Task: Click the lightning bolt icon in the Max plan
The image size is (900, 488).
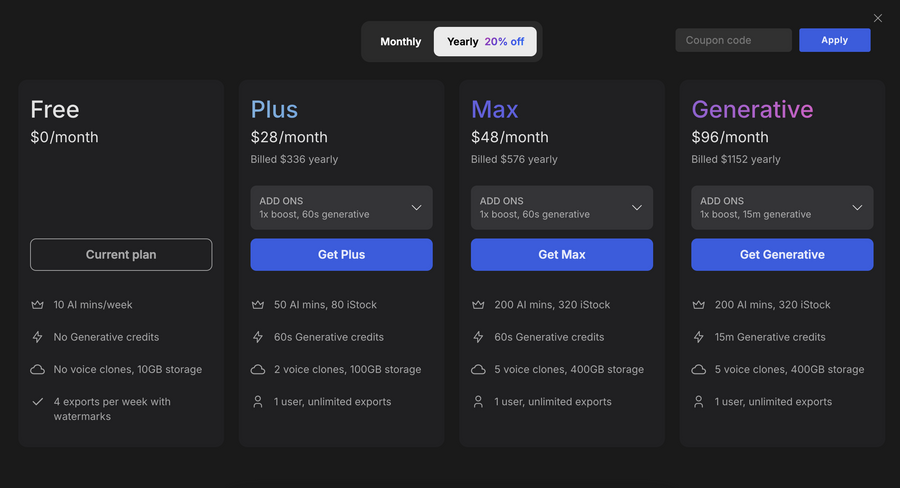Action: 478,337
